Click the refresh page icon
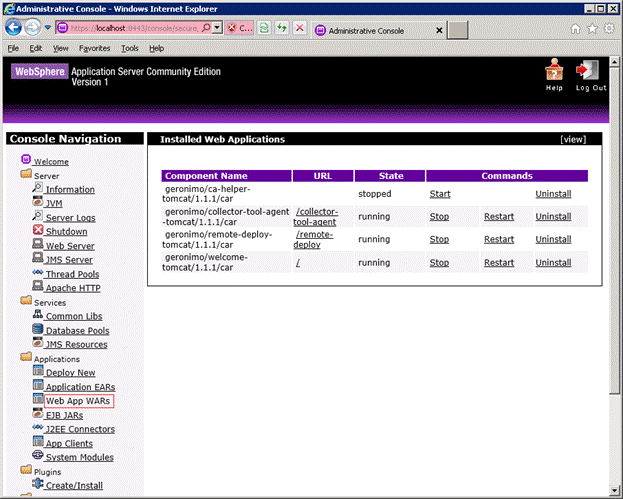This screenshot has height=499, width=623. pyautogui.click(x=282, y=28)
